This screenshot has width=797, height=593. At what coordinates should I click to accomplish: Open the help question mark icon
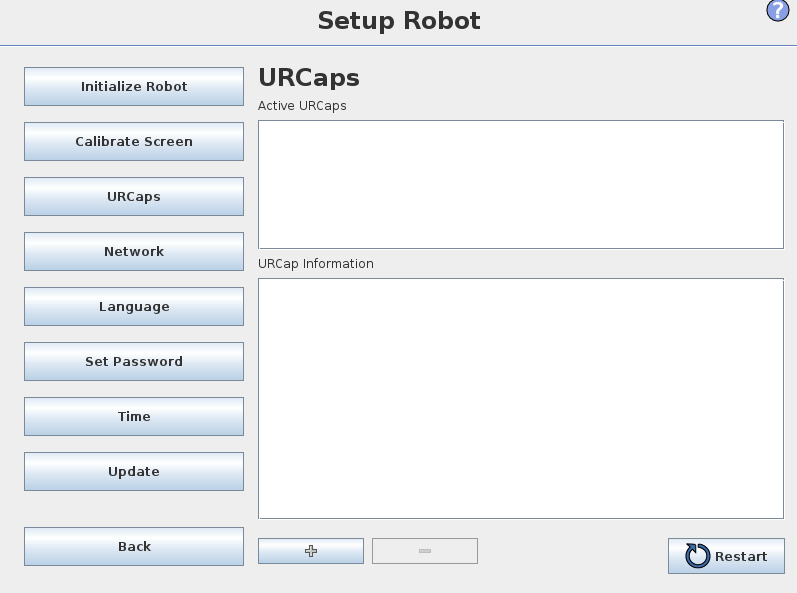pyautogui.click(x=778, y=11)
